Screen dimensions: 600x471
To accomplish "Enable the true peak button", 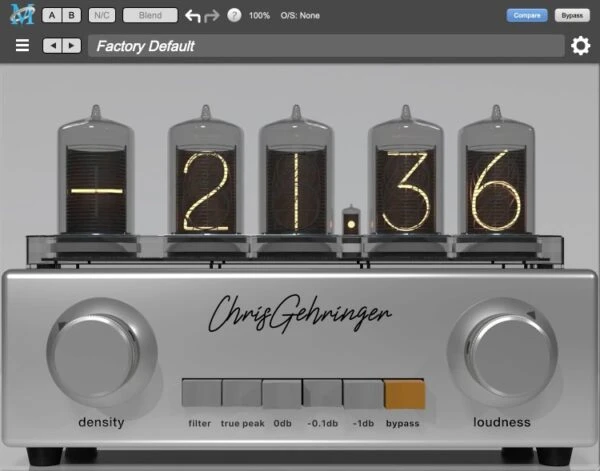I will point(241,395).
